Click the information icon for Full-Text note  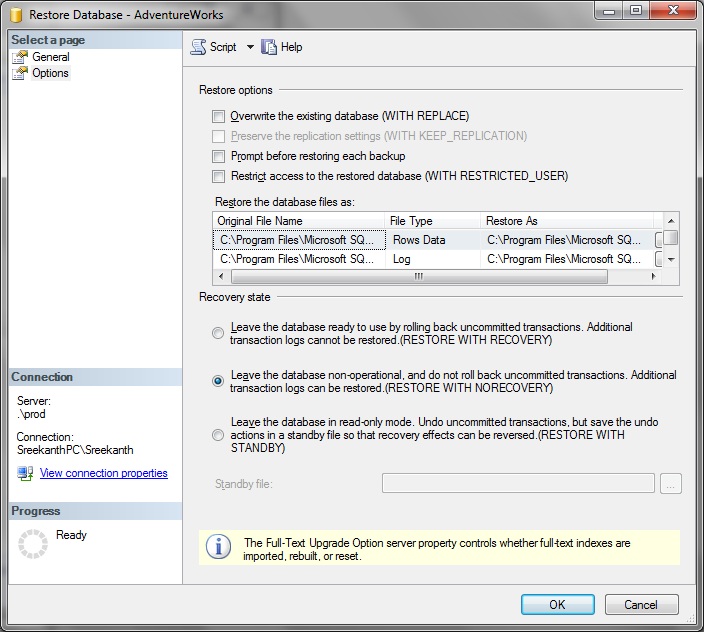pos(217,547)
